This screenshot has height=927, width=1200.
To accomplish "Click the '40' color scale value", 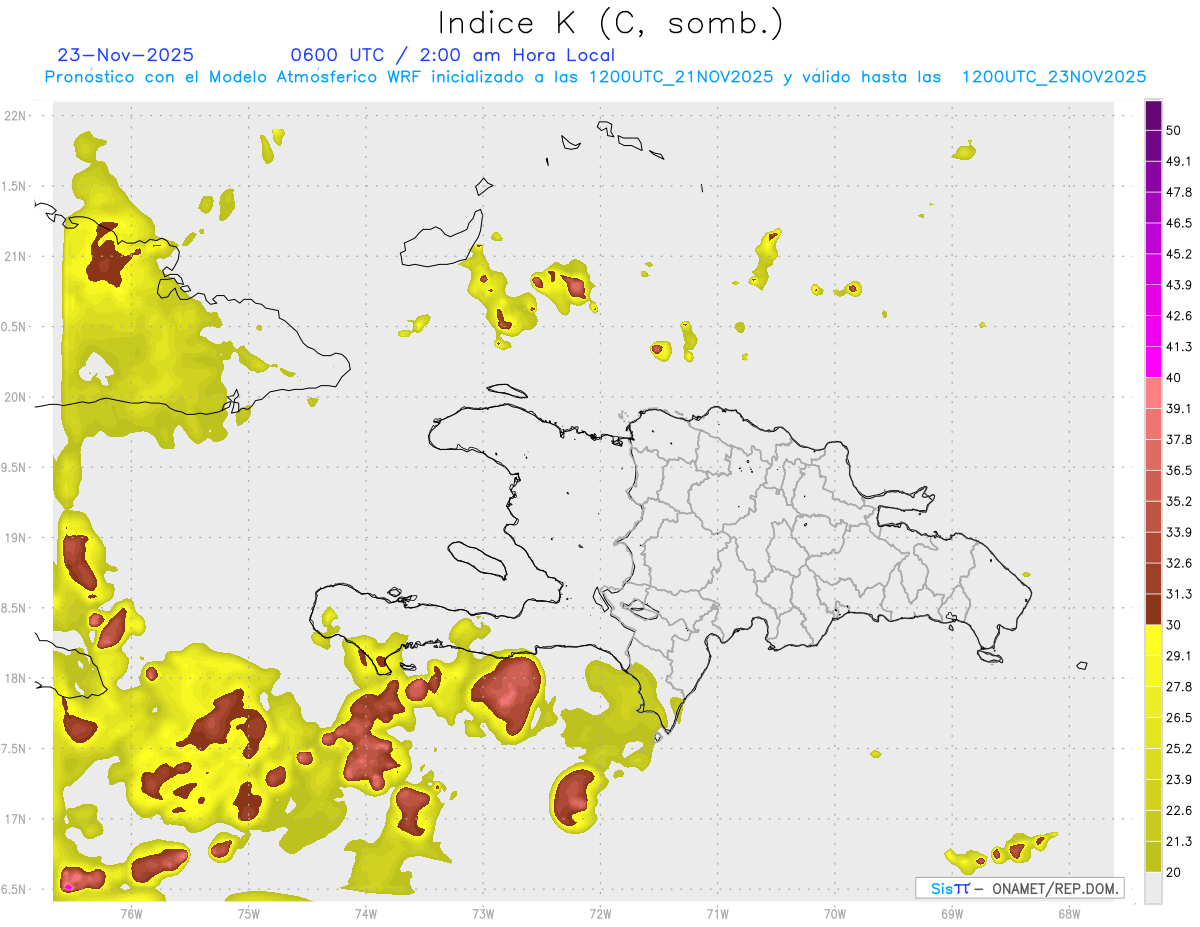I will tap(1173, 378).
